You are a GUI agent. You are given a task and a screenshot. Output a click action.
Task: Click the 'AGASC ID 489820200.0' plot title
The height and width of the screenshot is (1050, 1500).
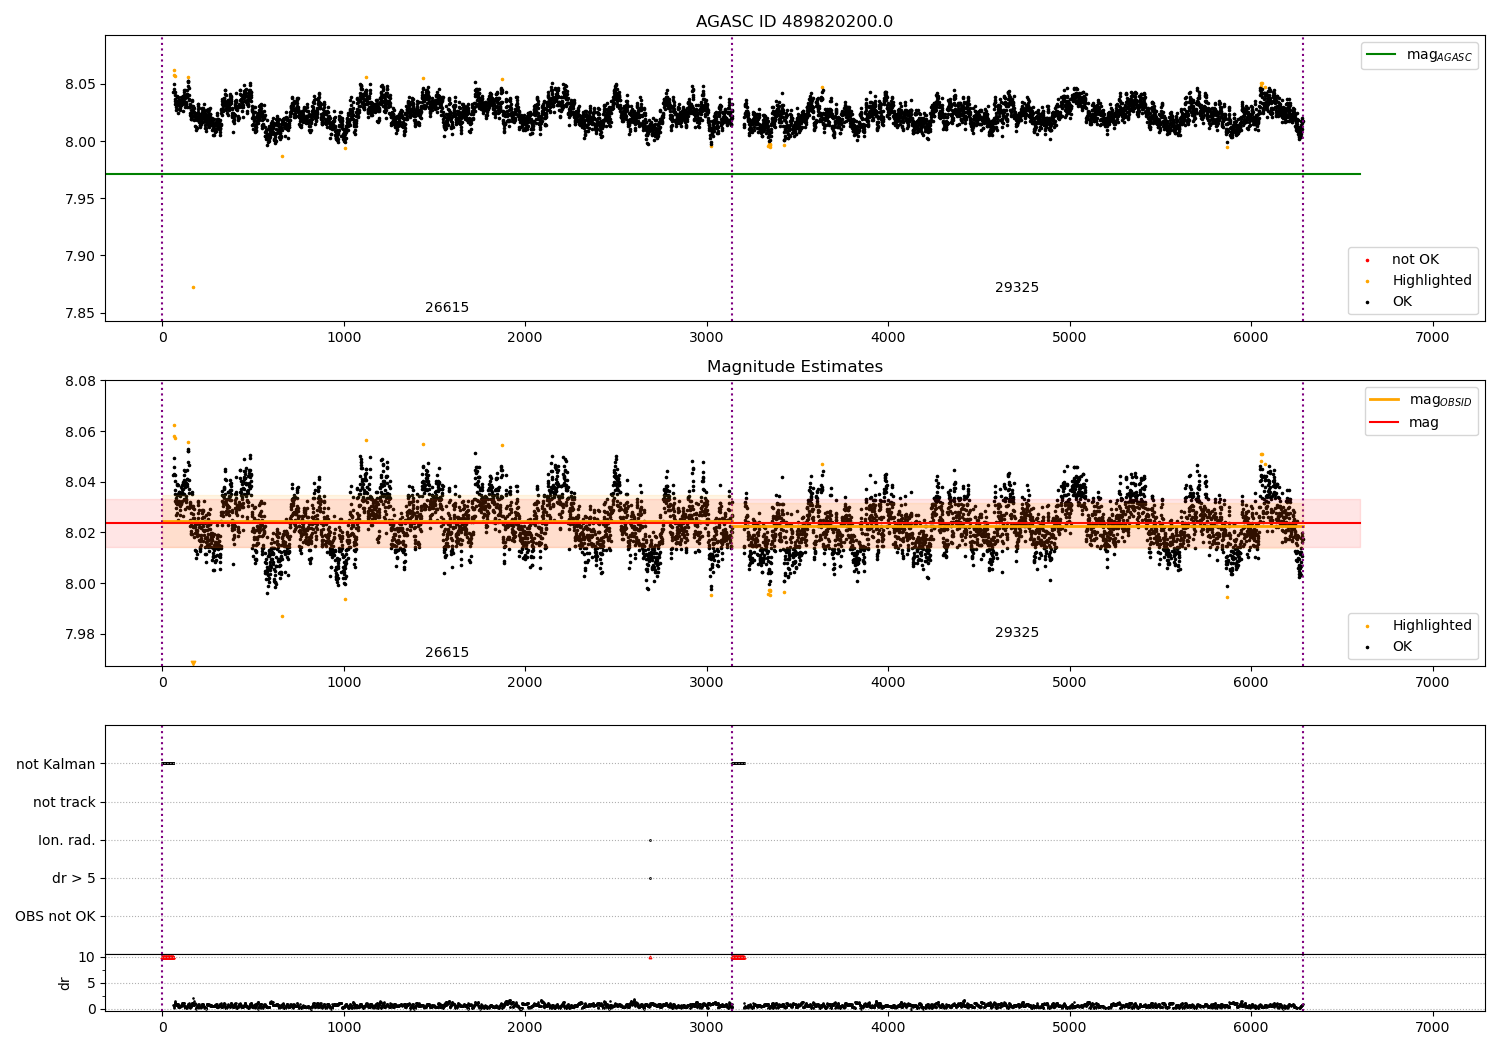pos(794,22)
